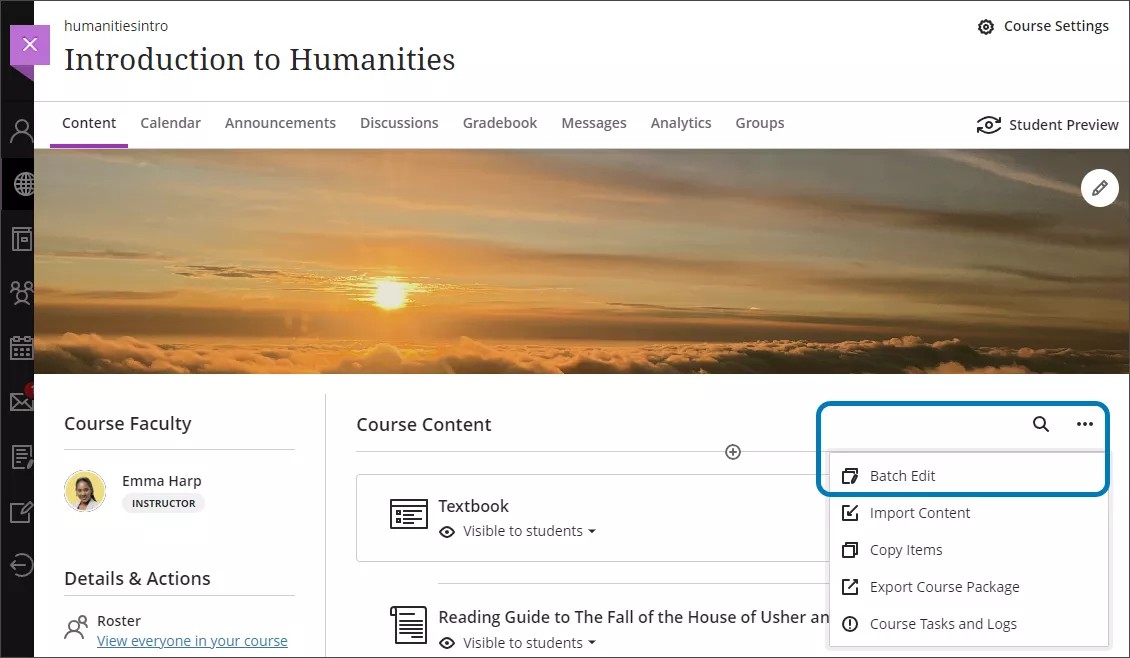Viewport: 1130px width, 658px height.
Task: Click the pencil icon to edit the banner
Action: pyautogui.click(x=1100, y=188)
